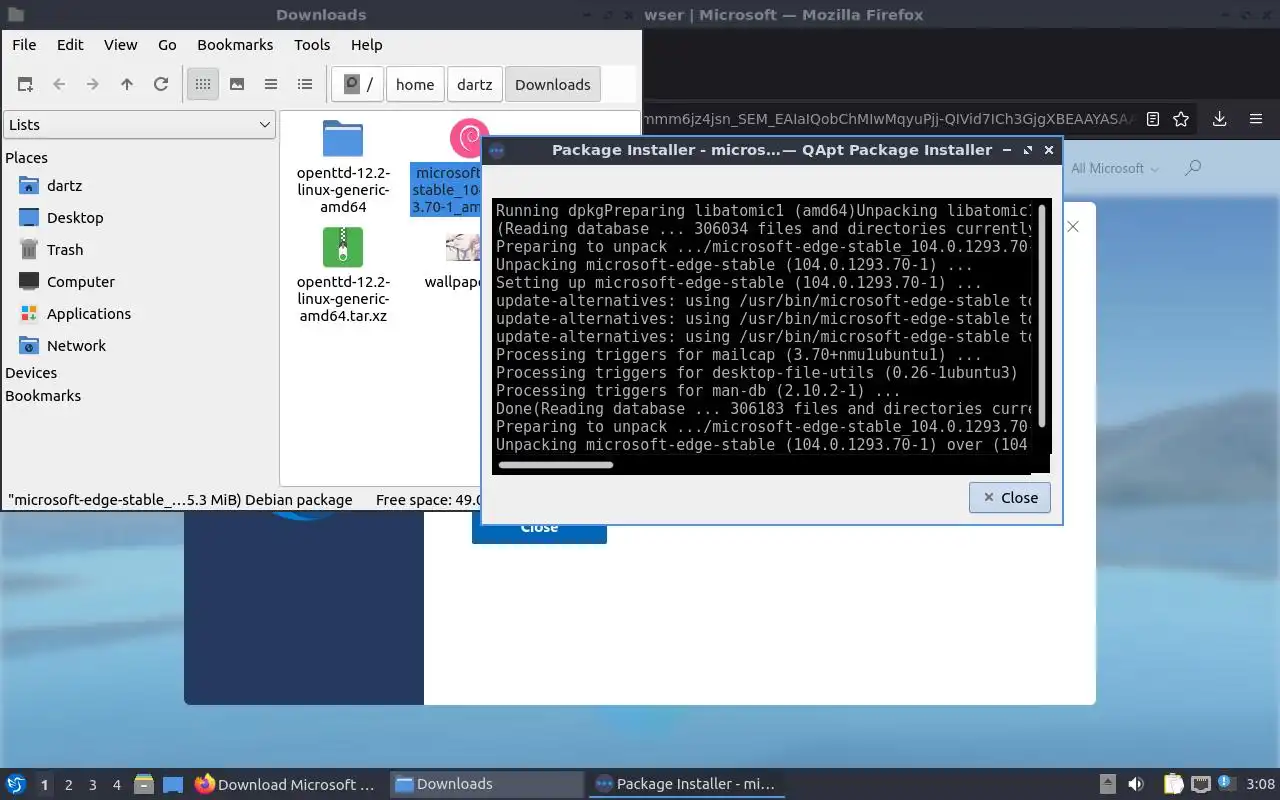This screenshot has height=800, width=1280.
Task: Open Help menu in file manager
Action: tap(367, 45)
